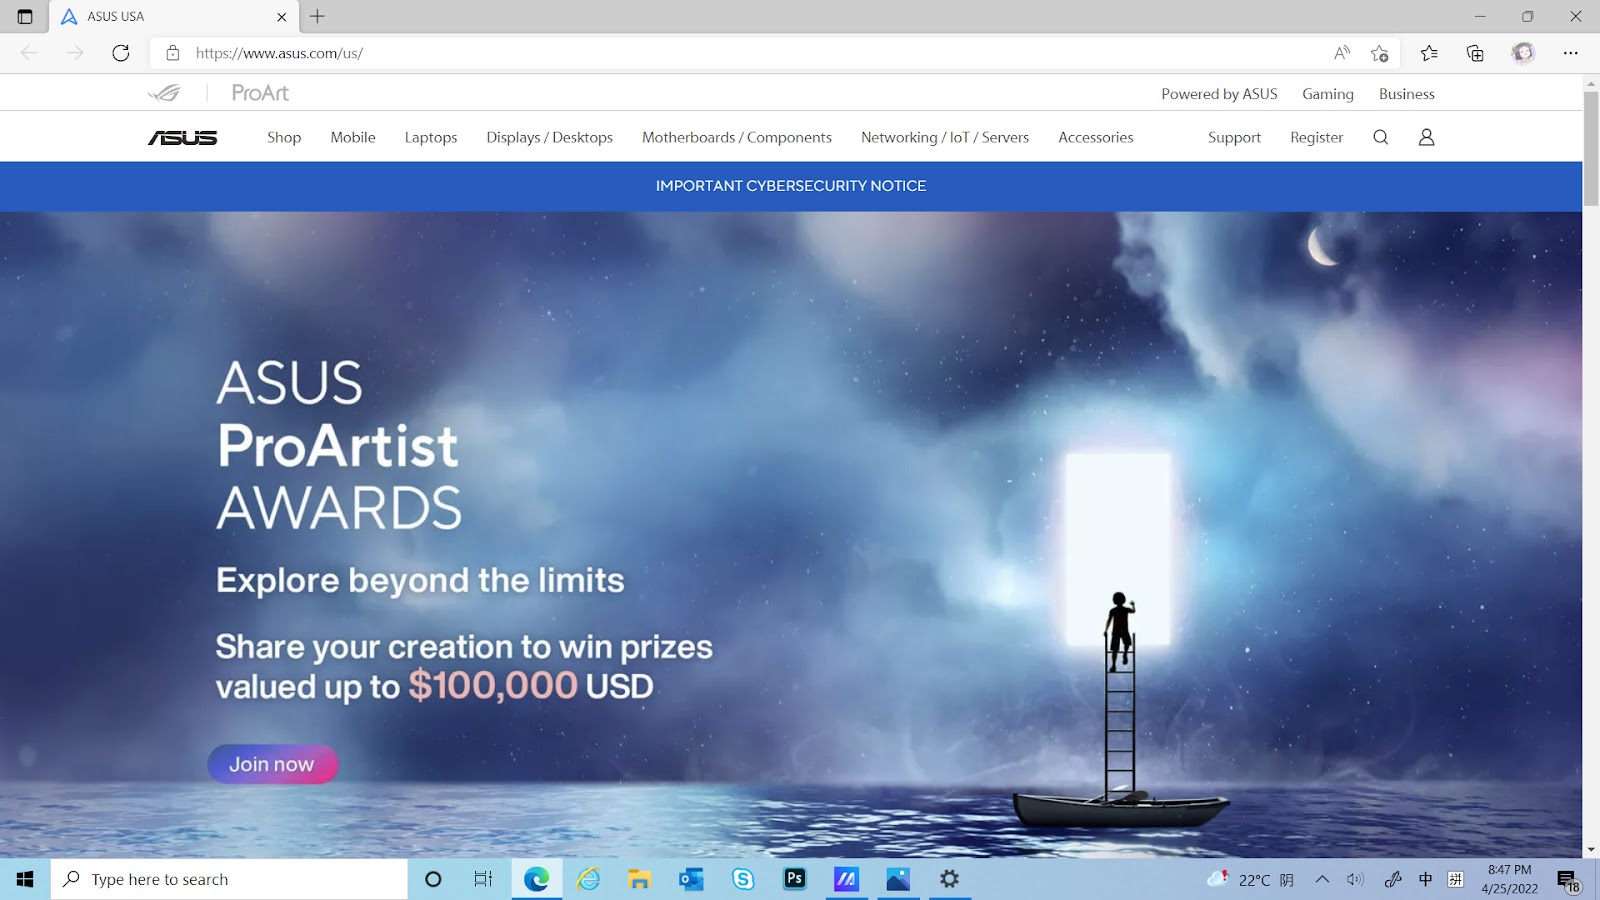Open Photoshop from the taskbar
1600x900 pixels.
point(795,879)
